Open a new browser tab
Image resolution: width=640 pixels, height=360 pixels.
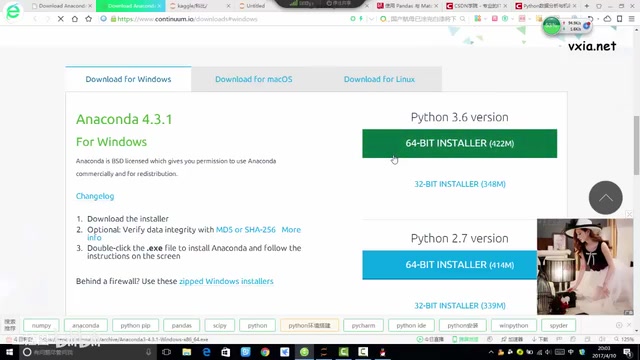pos(587,6)
